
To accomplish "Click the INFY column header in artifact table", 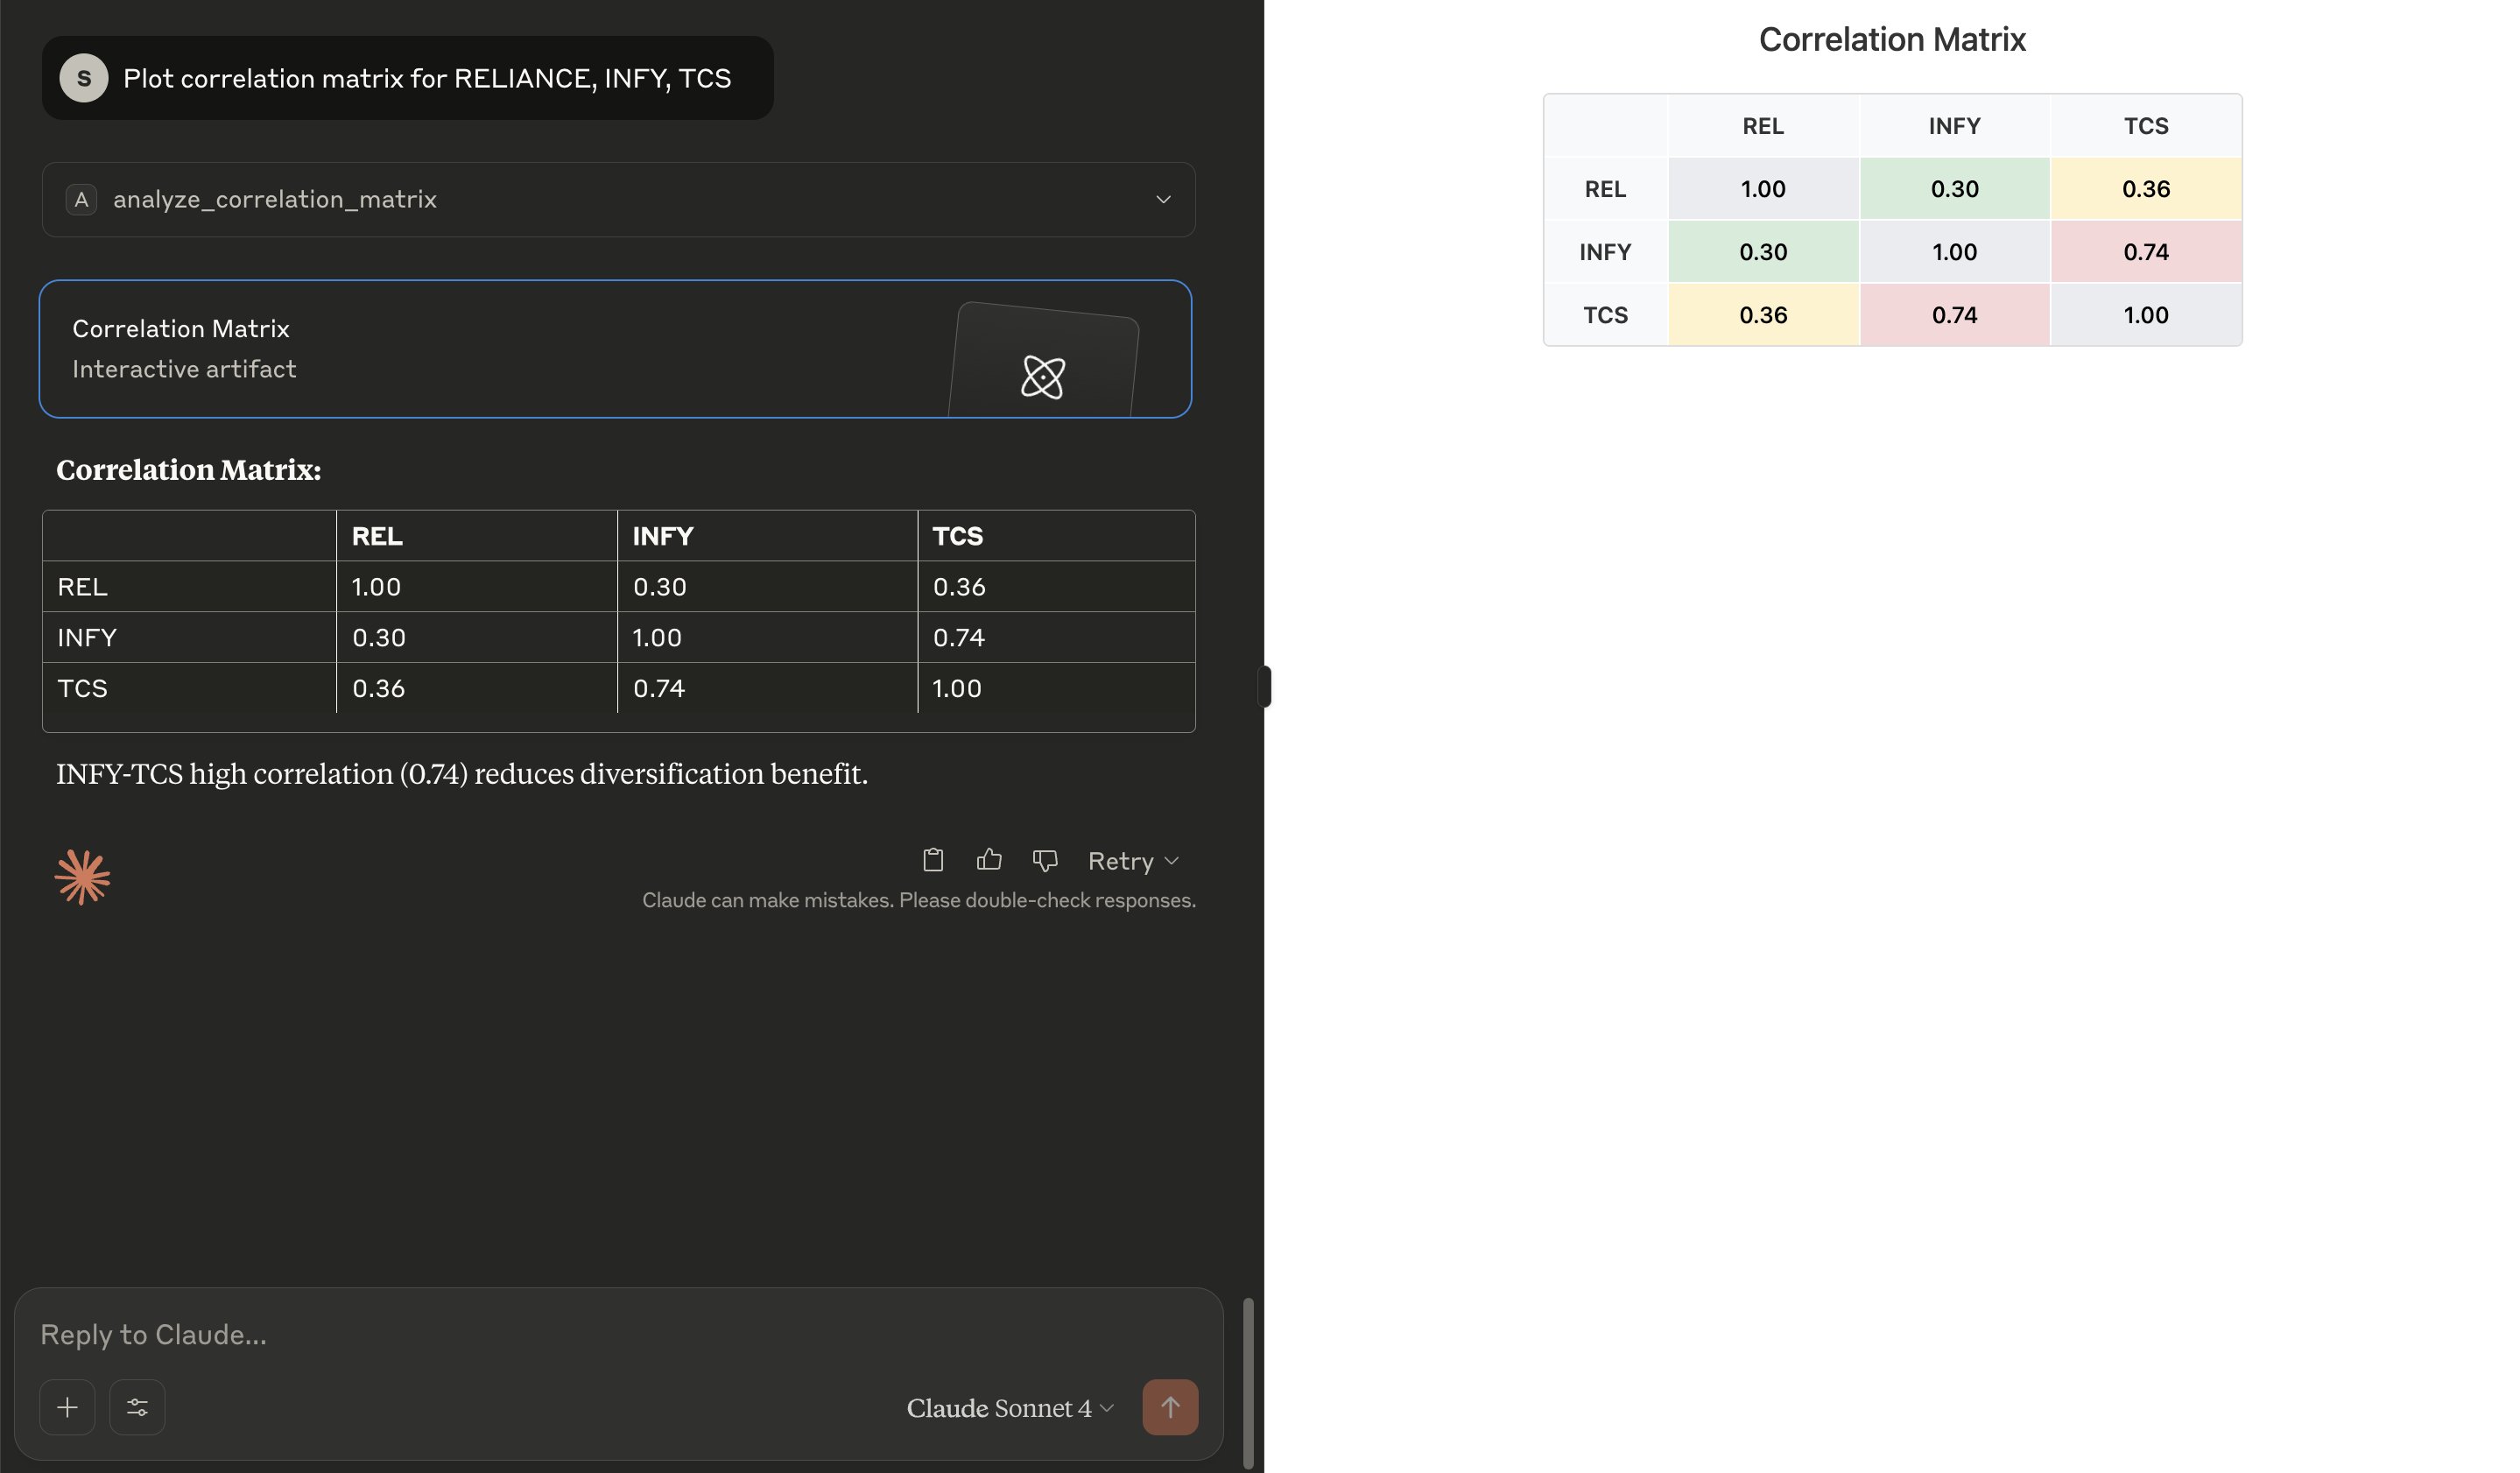I will pyautogui.click(x=1954, y=126).
